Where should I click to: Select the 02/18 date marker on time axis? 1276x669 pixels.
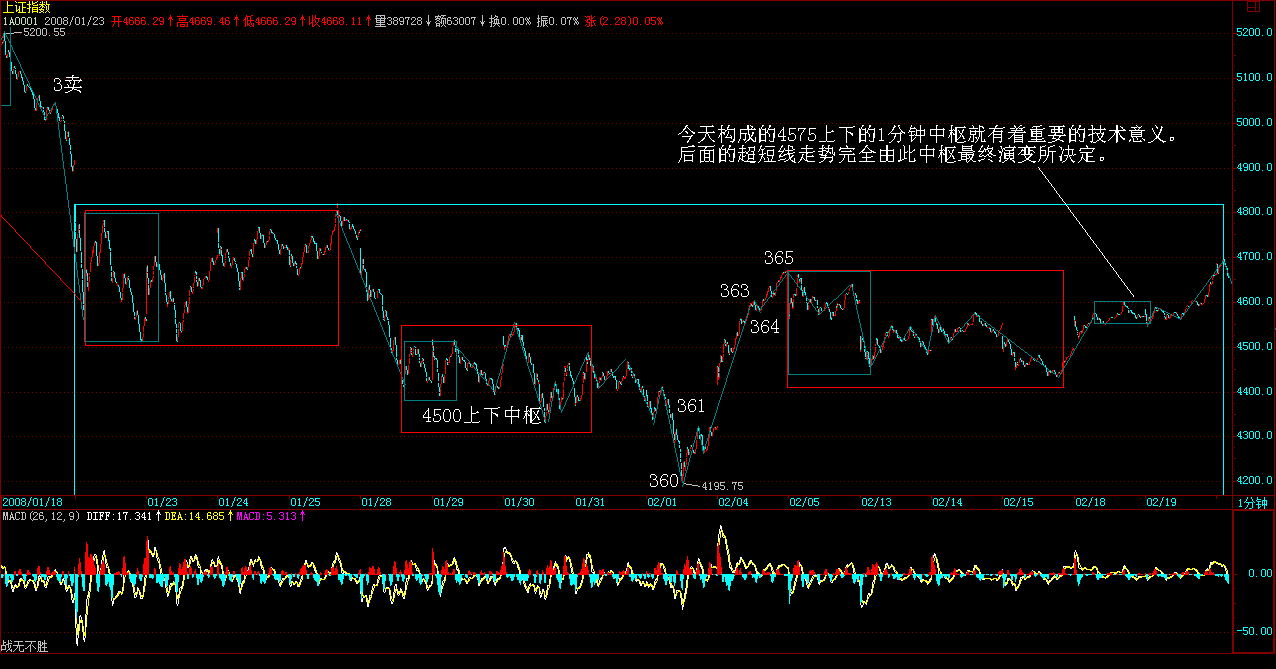coord(1089,502)
